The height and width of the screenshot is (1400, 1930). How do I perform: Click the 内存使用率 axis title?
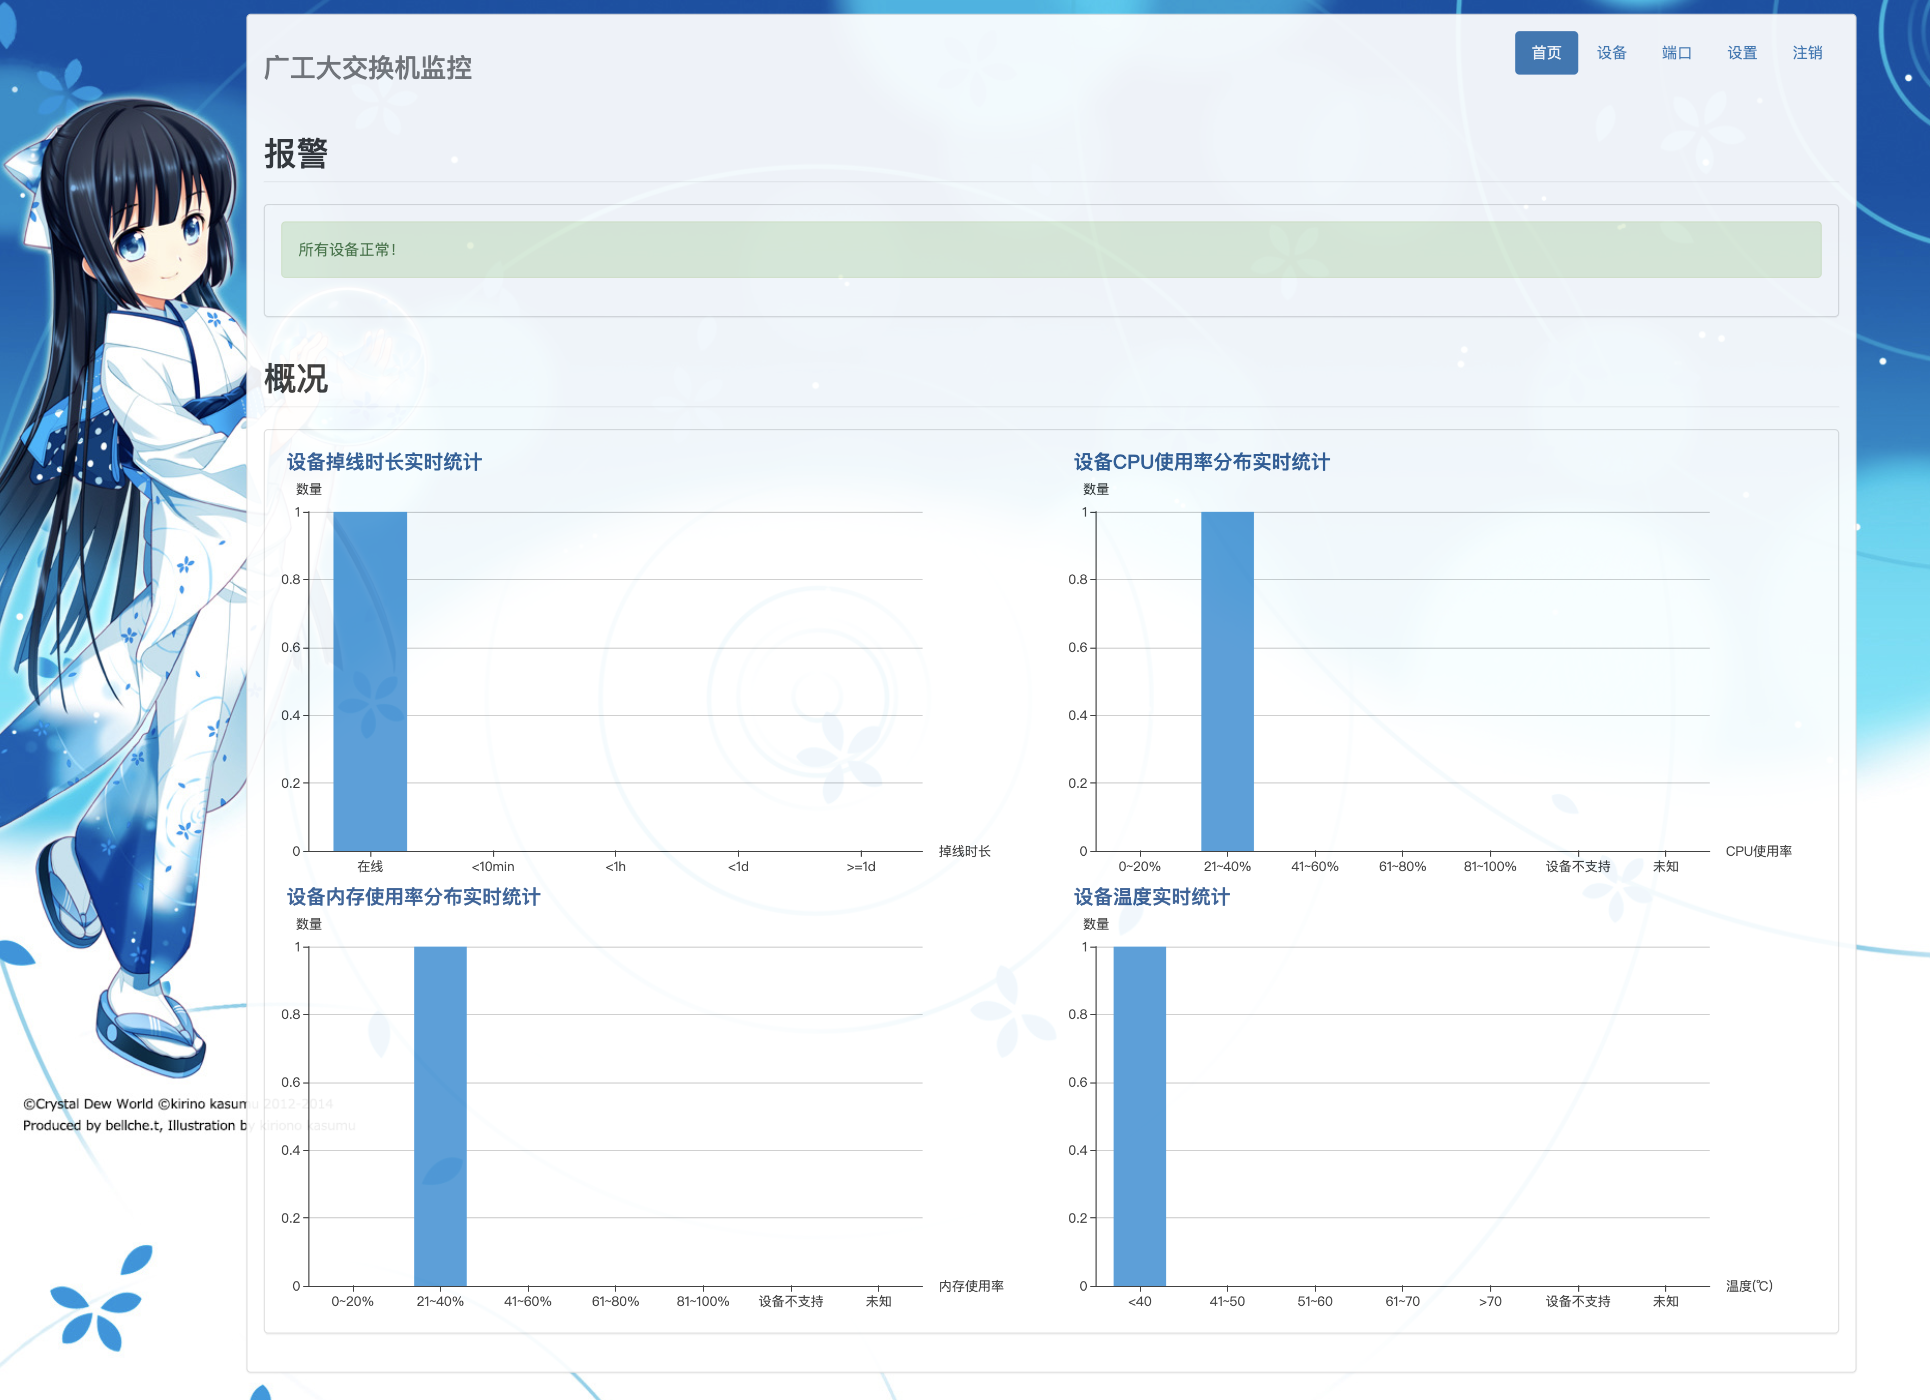tap(971, 1286)
